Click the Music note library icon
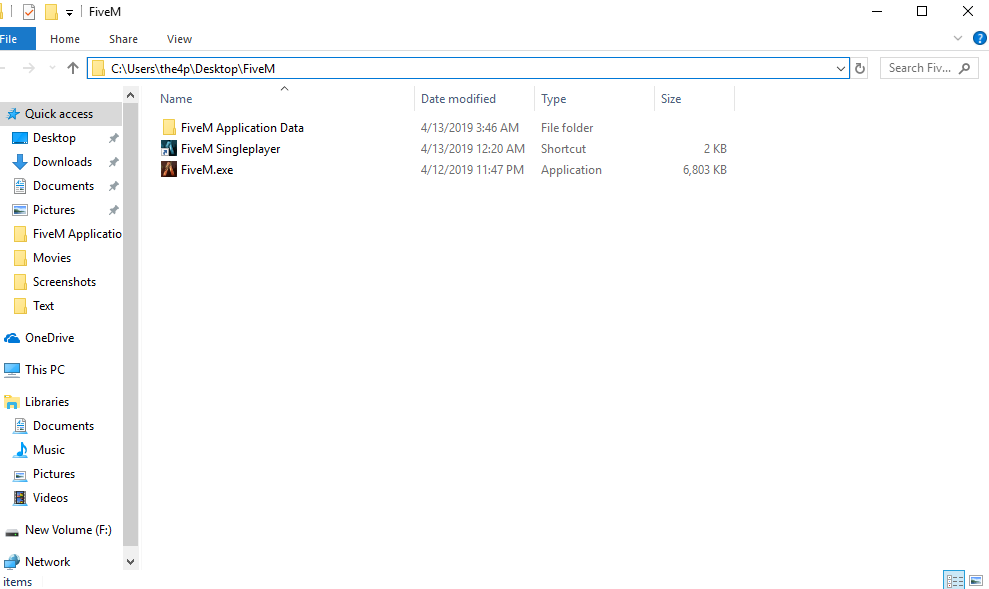Viewport: 989px width, 589px height. point(20,450)
